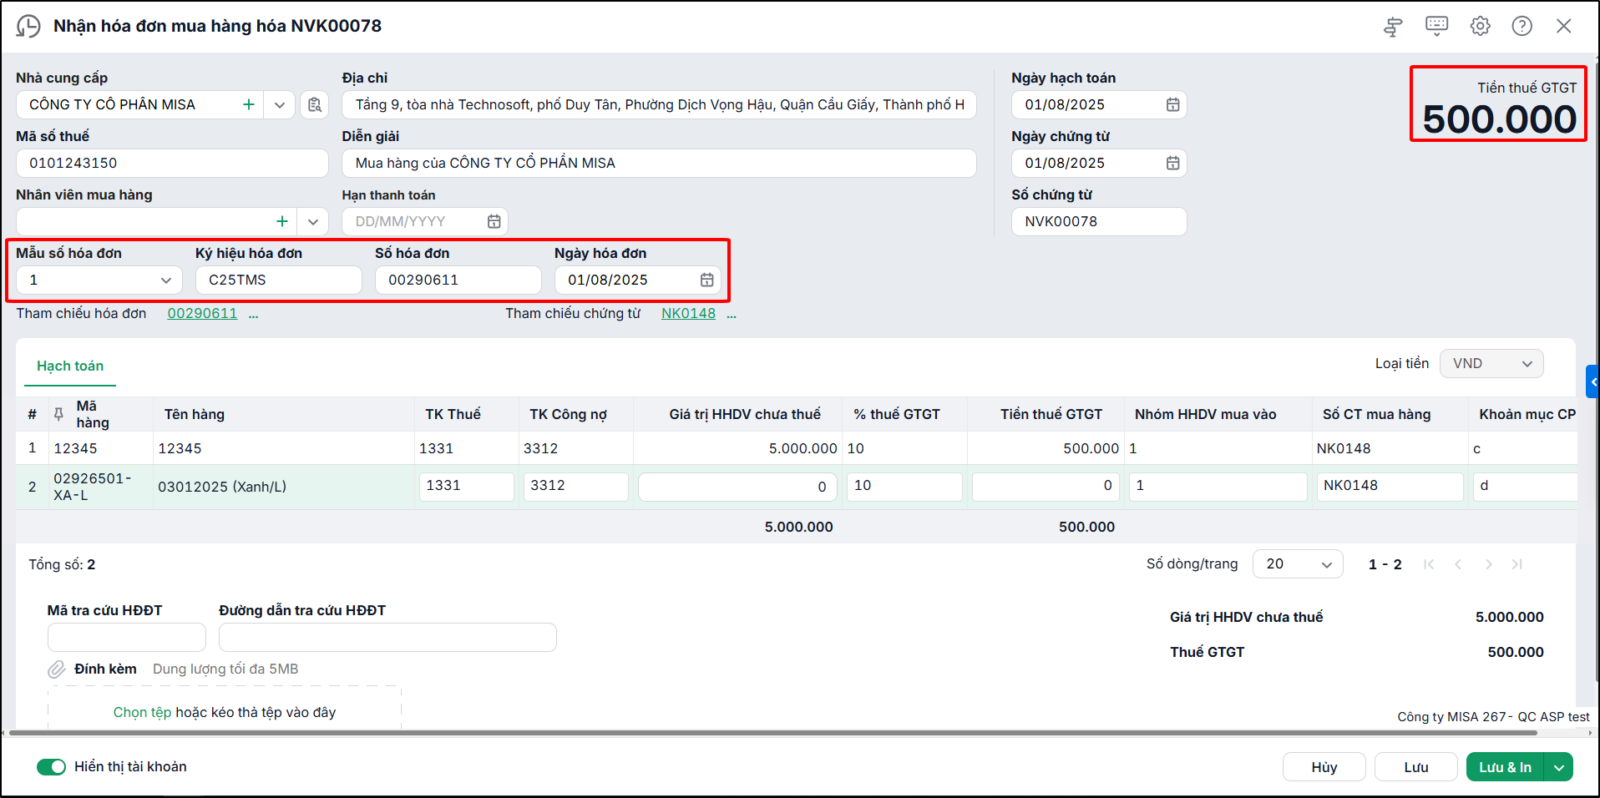Open the Số dòng/trang dropdown showing 20
The height and width of the screenshot is (798, 1600).
coord(1298,565)
